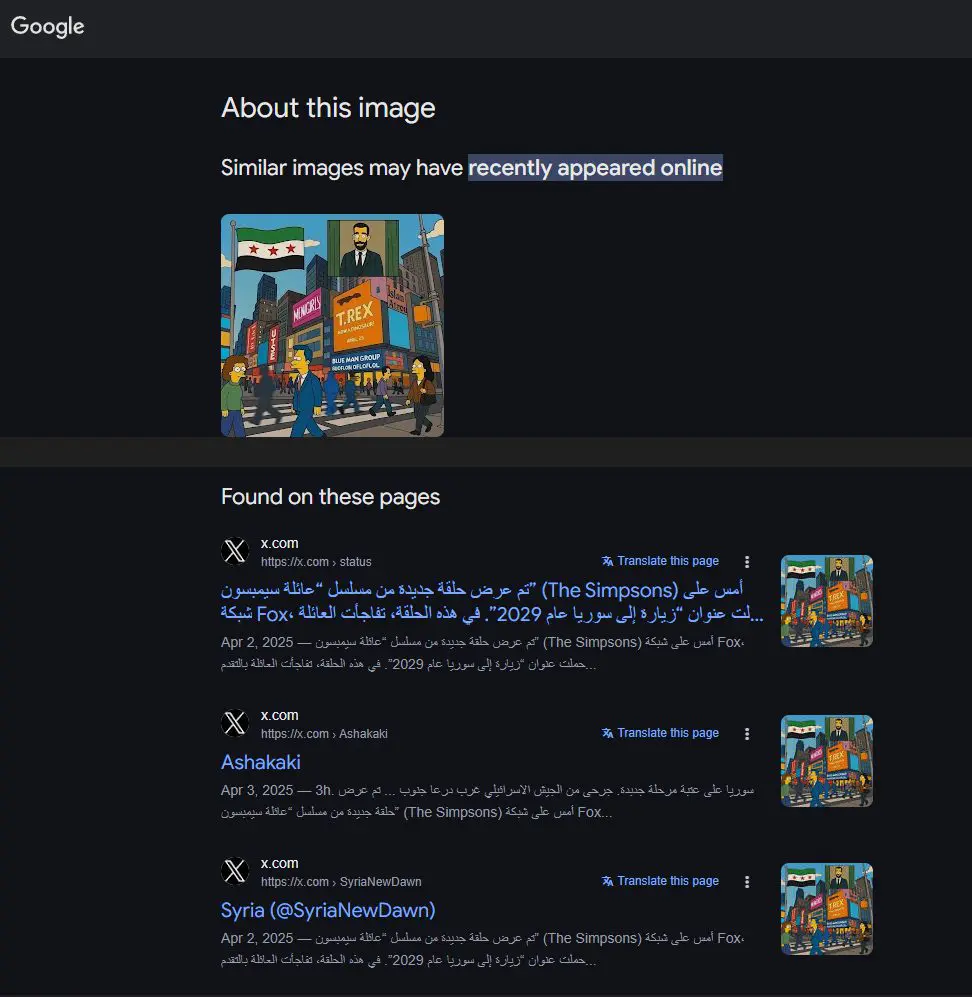Click the 'Apr 3, 2025 — 3h' snippet date

tap(276, 790)
